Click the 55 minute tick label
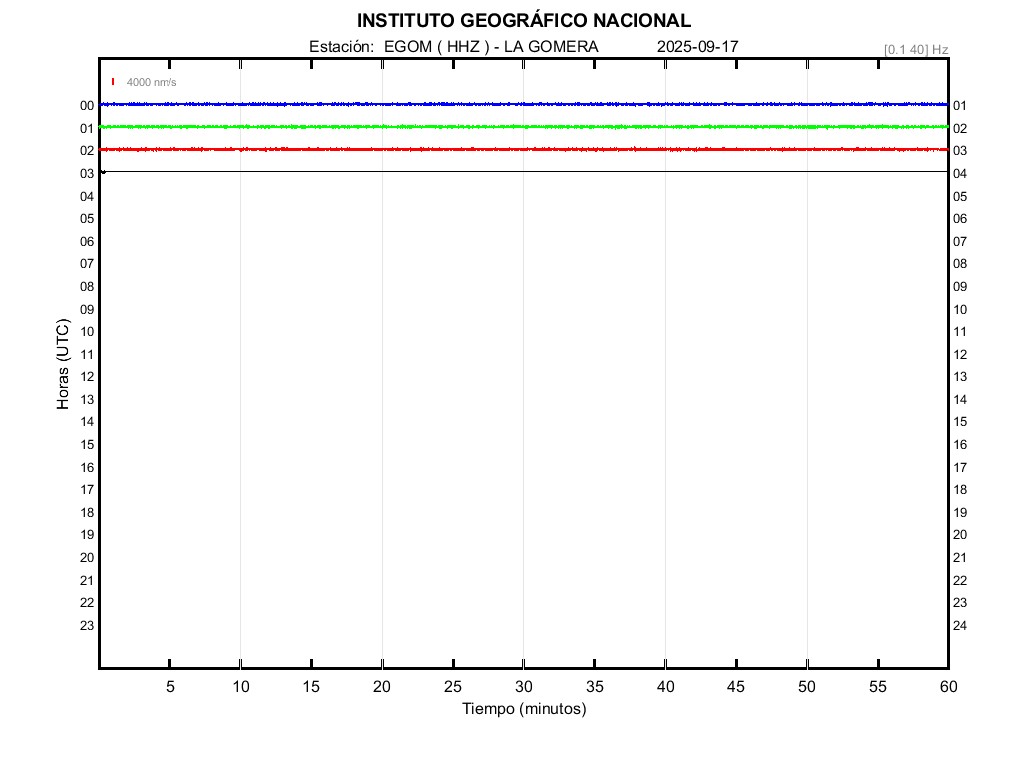Image resolution: width=1024 pixels, height=768 pixels. point(878,686)
